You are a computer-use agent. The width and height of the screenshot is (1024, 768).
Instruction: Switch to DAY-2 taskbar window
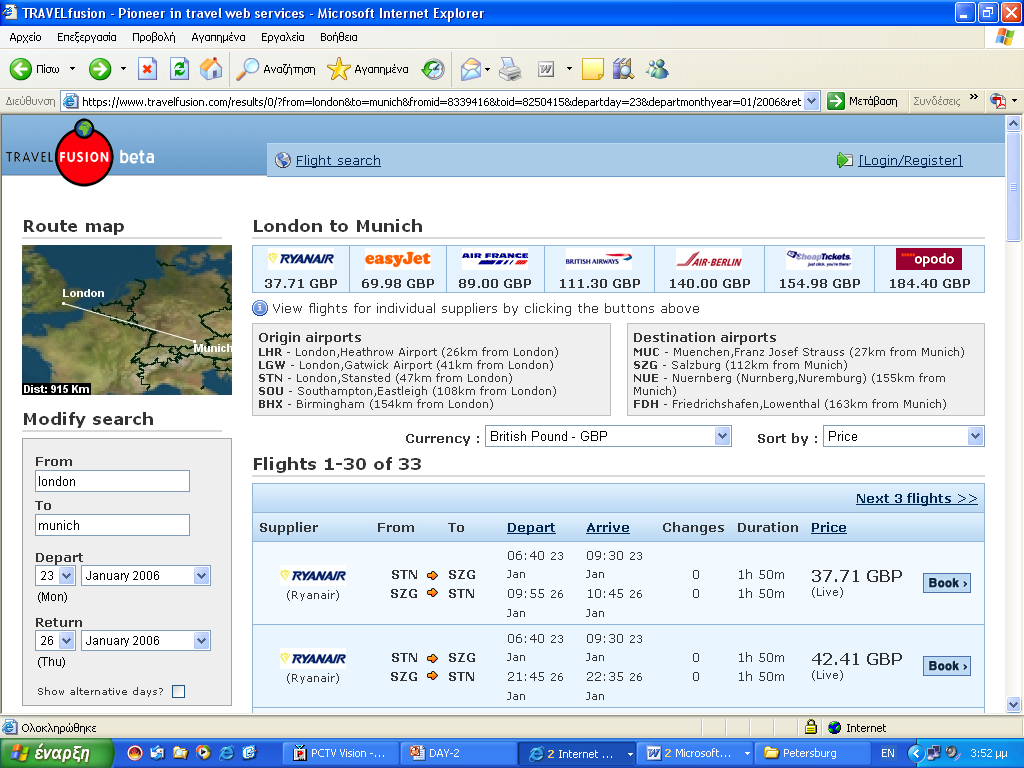pos(458,754)
